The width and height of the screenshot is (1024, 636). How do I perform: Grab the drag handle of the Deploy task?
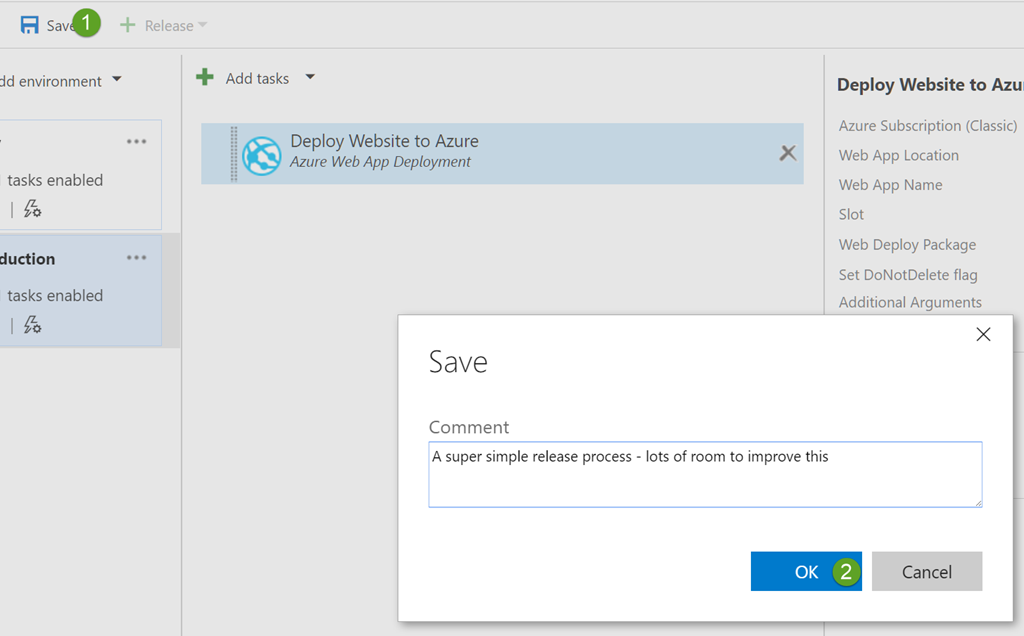234,154
